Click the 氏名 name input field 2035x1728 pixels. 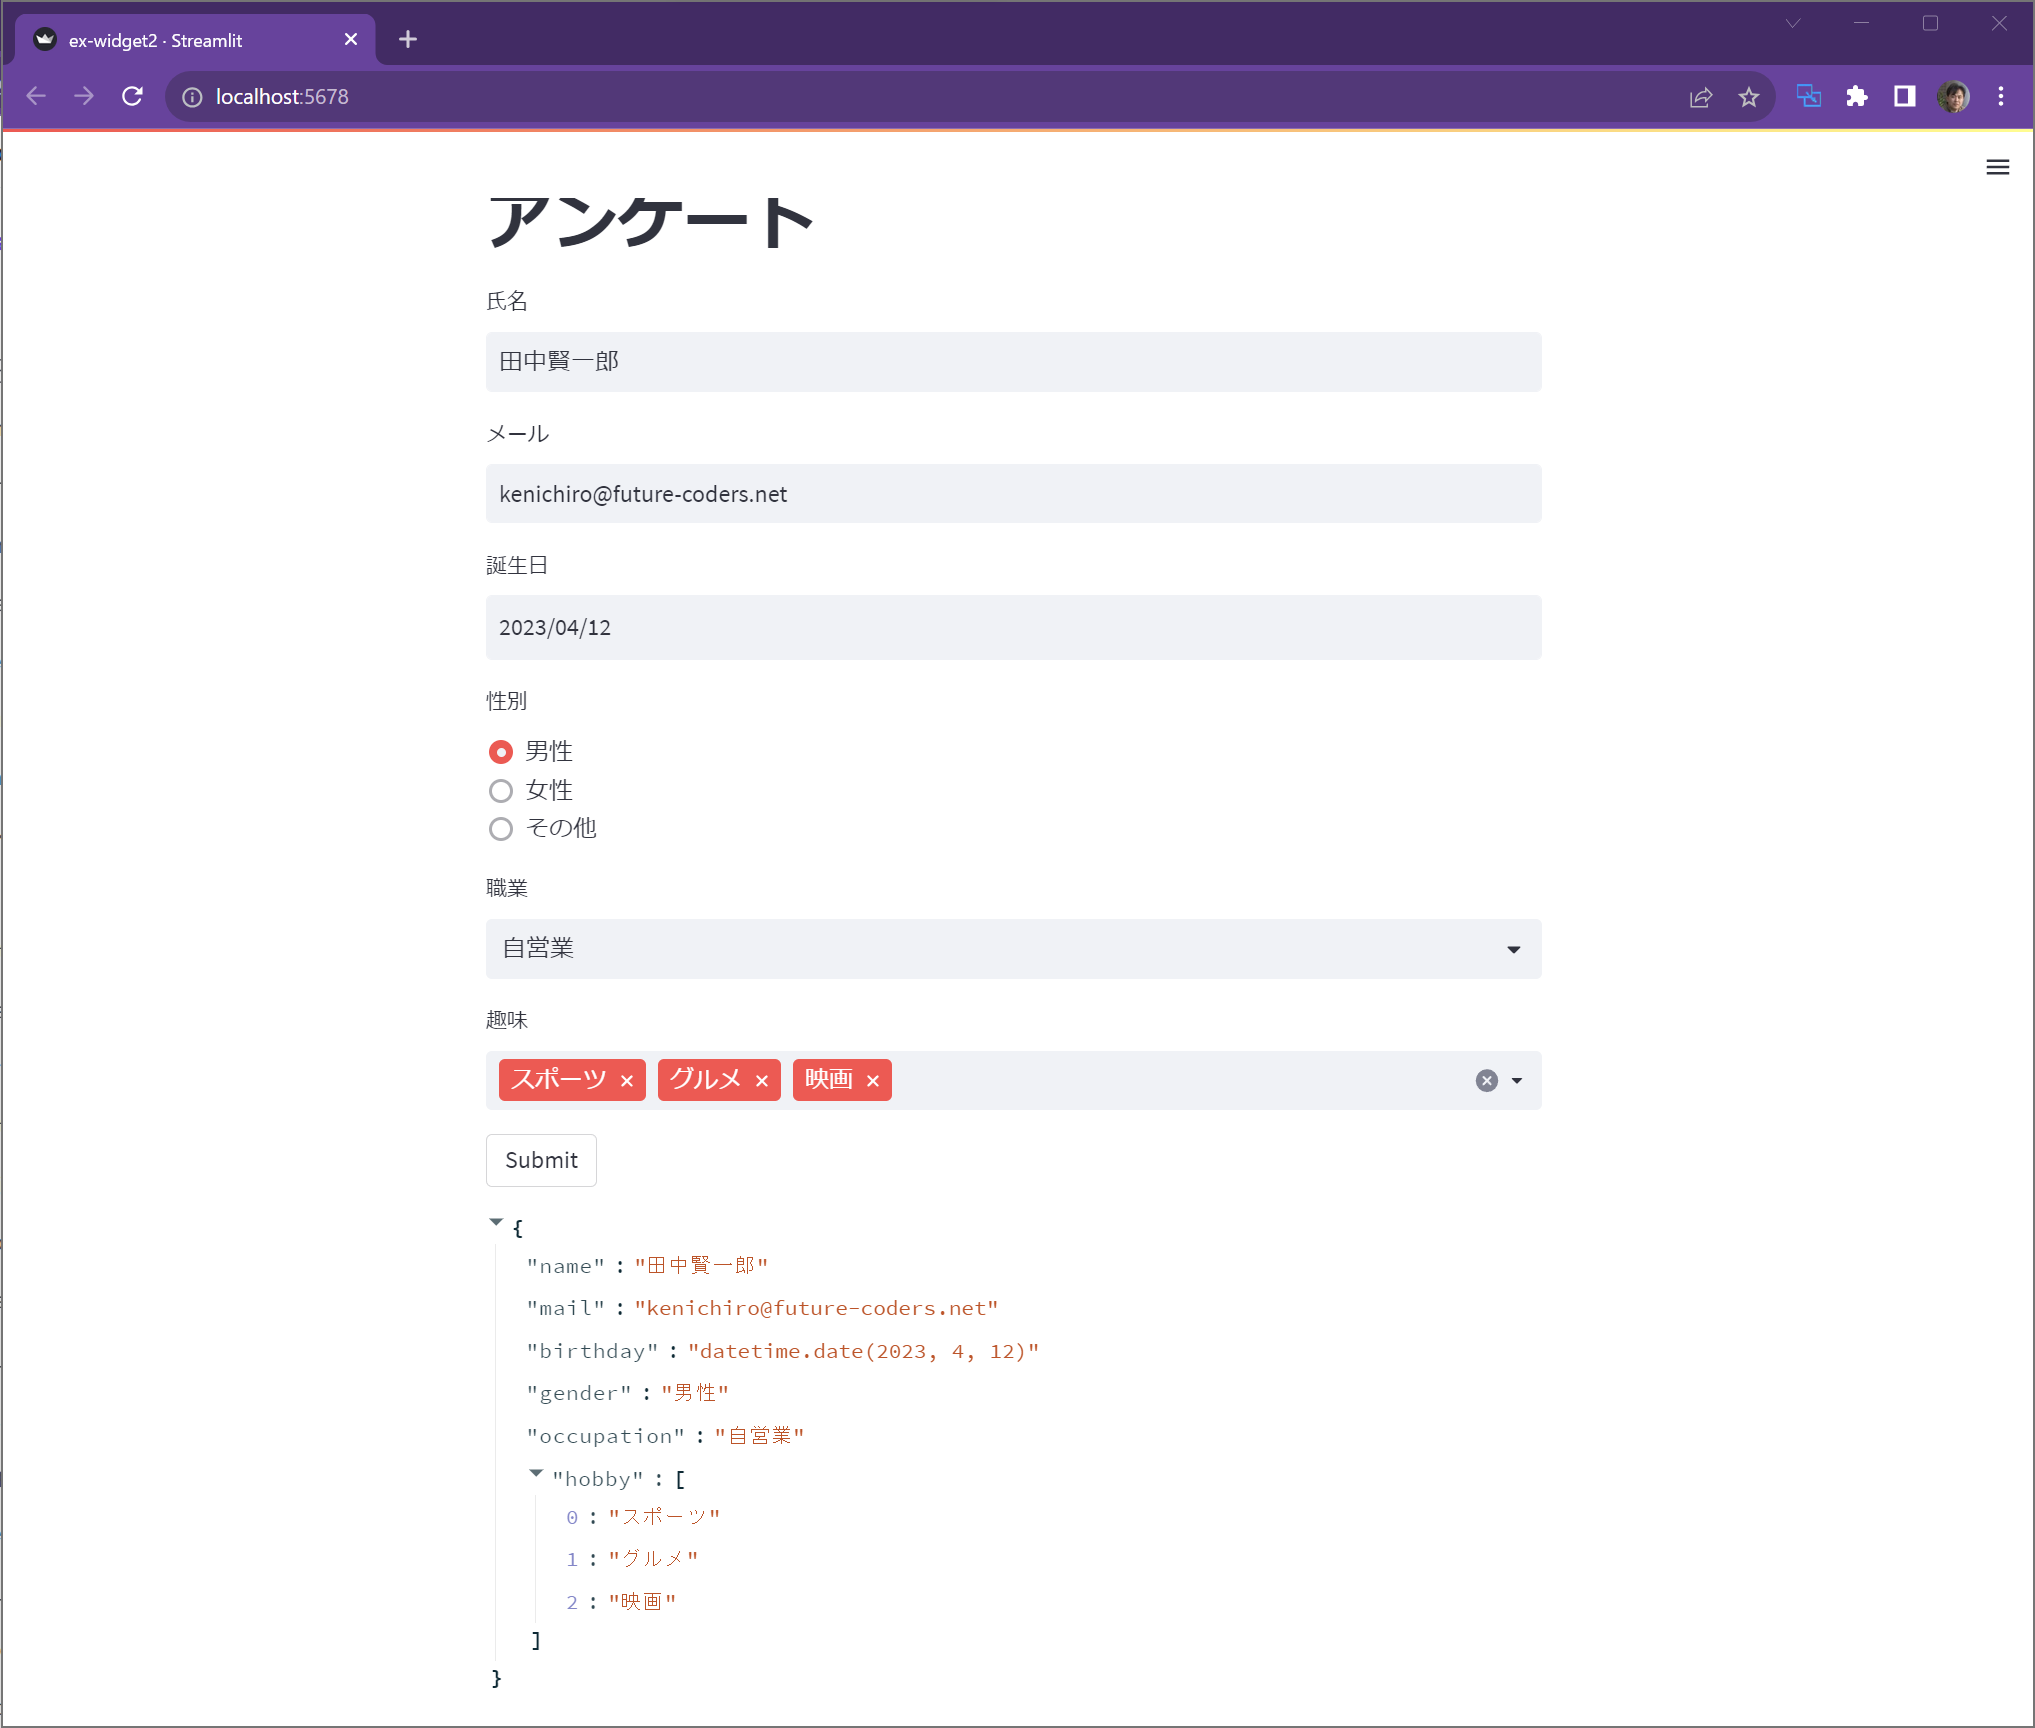click(x=1012, y=362)
